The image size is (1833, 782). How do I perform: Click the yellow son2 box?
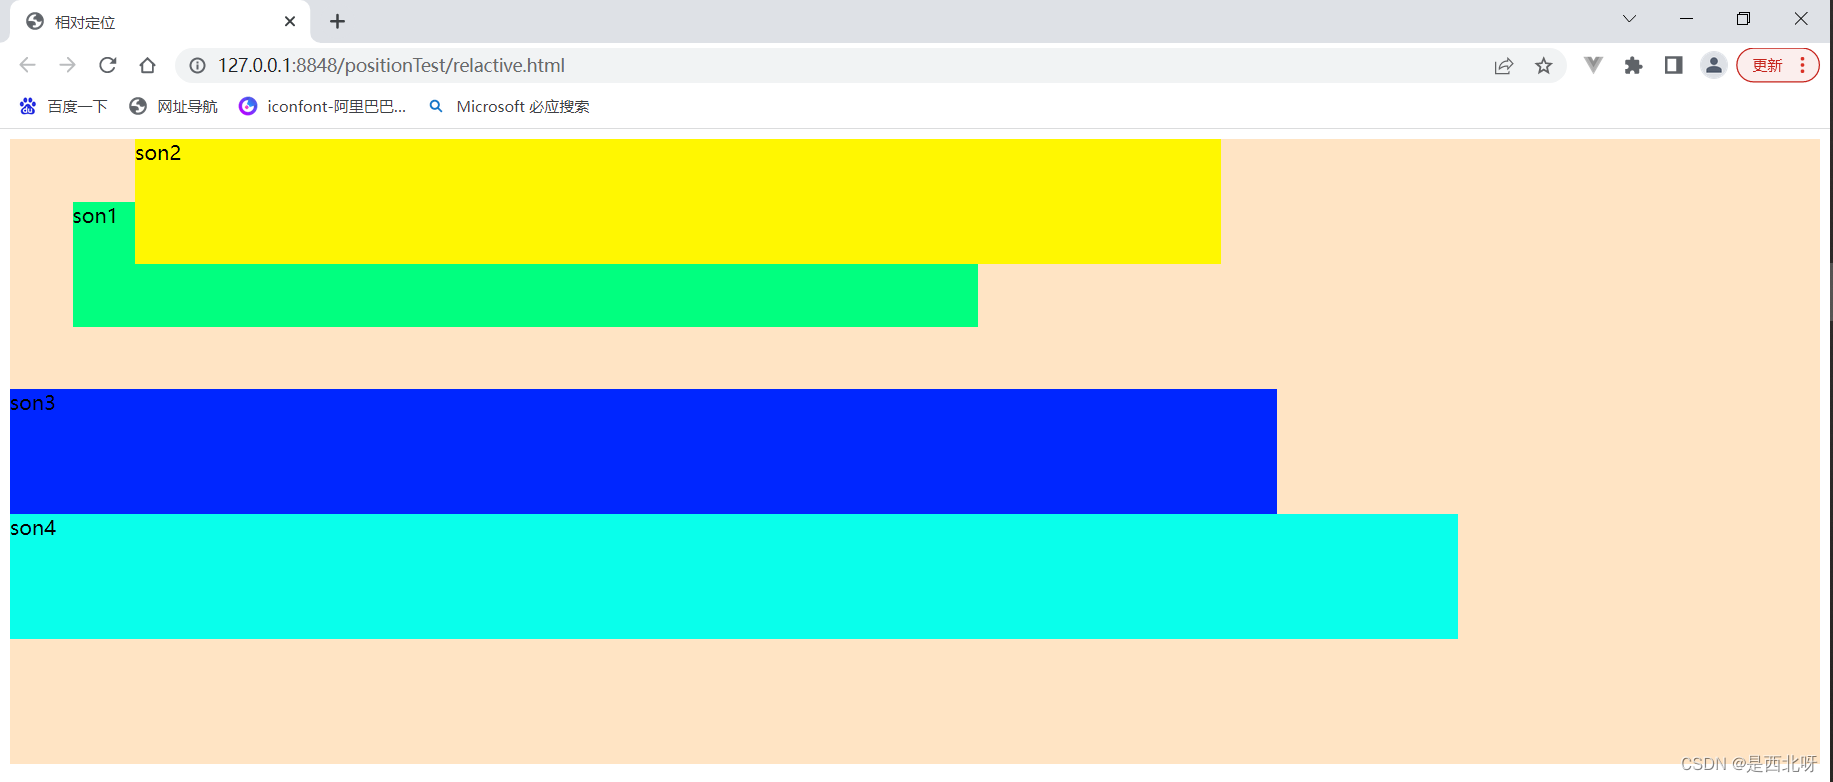(678, 201)
